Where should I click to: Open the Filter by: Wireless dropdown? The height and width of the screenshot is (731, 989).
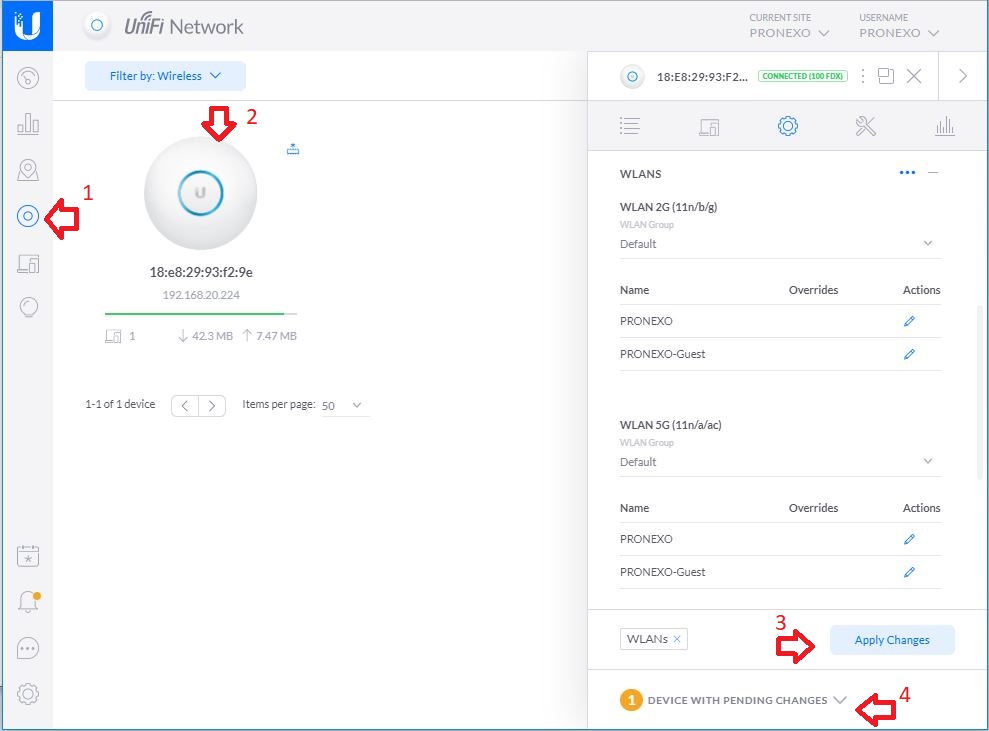click(x=165, y=76)
